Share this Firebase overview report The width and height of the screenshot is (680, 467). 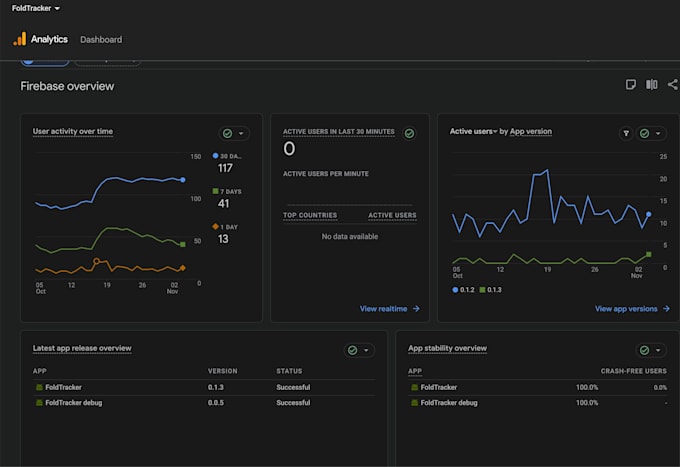pyautogui.click(x=673, y=84)
